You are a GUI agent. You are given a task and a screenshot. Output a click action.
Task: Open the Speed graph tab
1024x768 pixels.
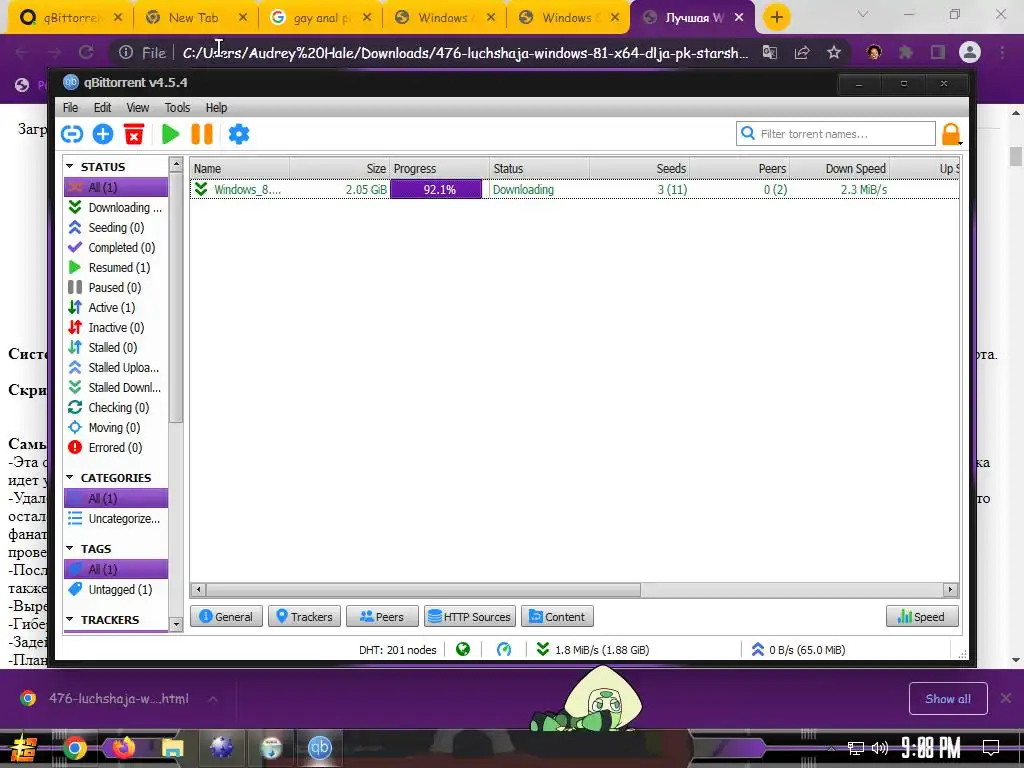point(922,616)
